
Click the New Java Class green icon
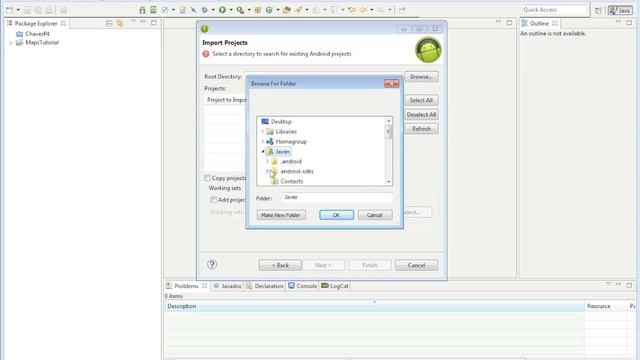(269, 10)
